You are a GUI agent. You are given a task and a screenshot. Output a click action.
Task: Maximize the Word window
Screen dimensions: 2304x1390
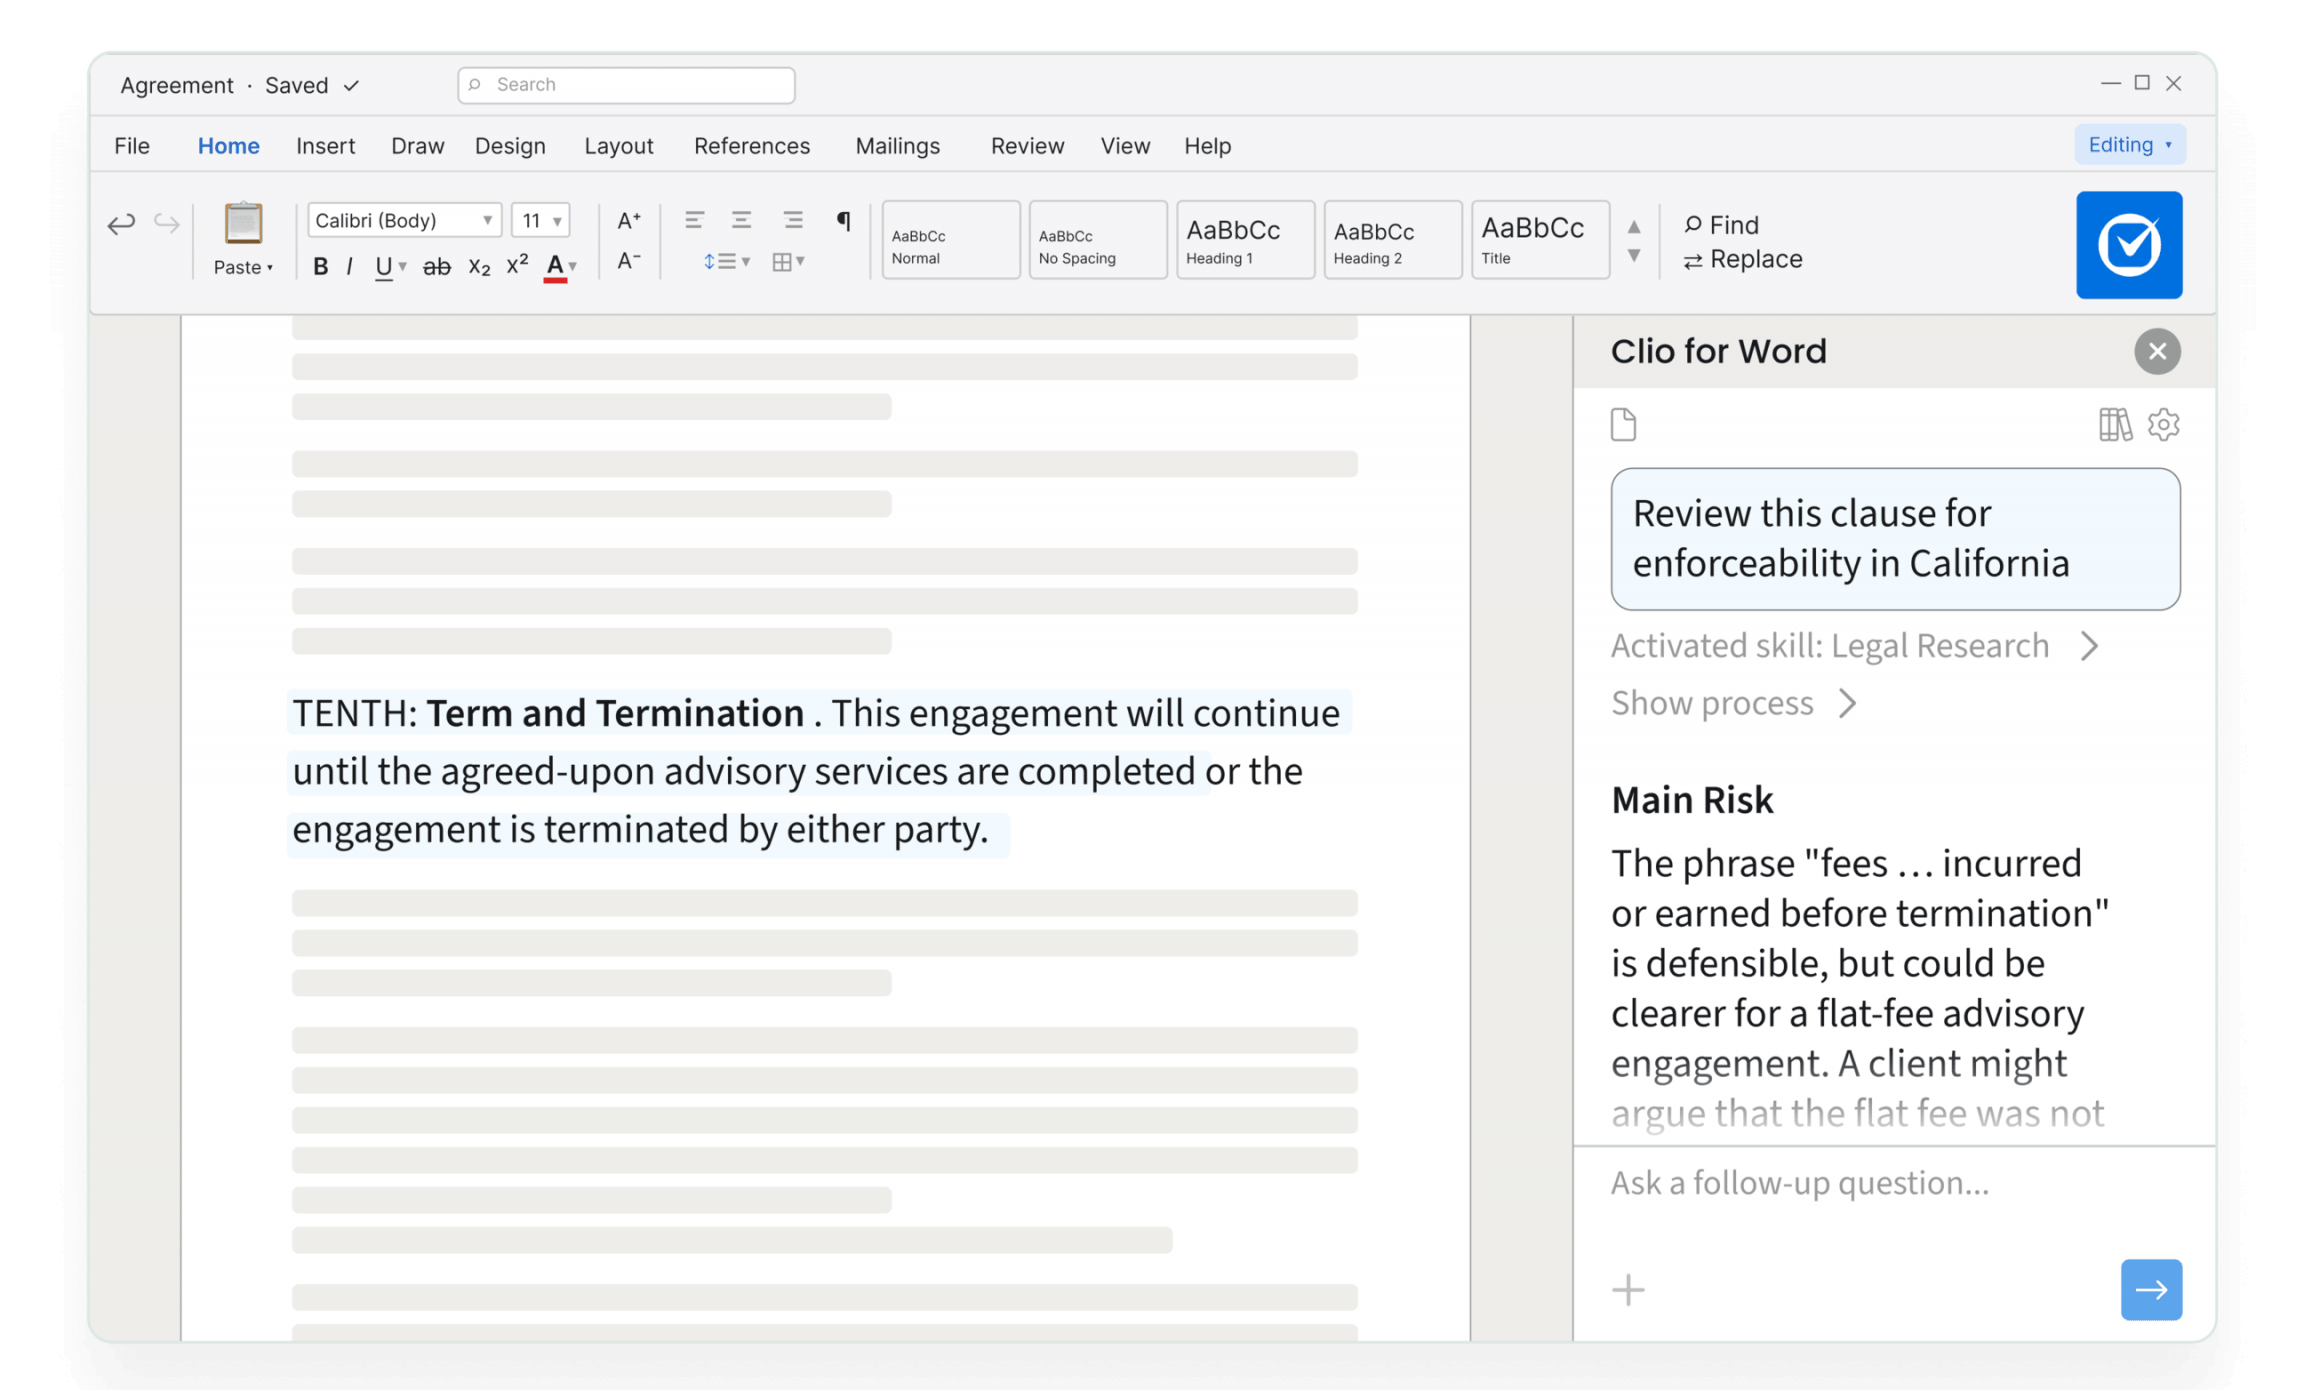2142,83
